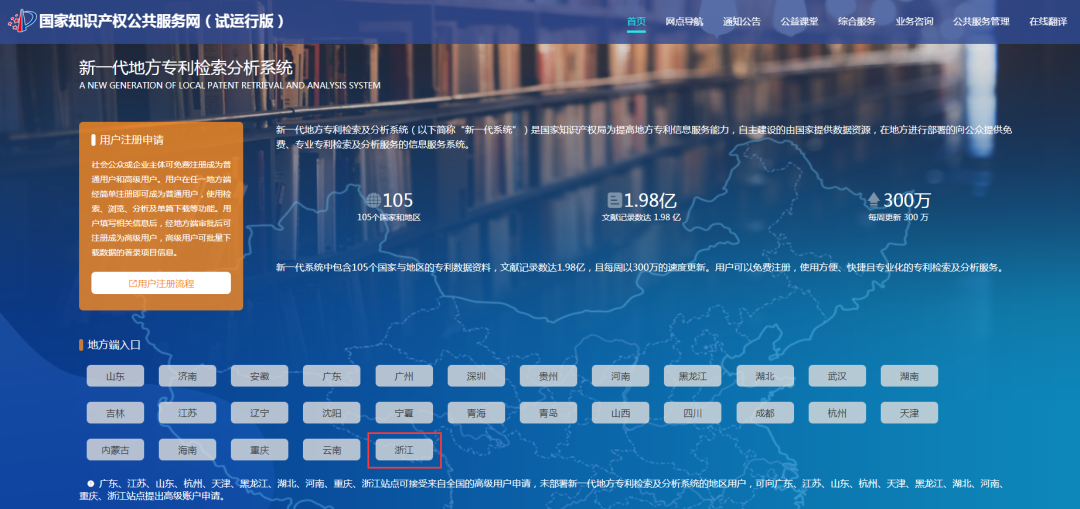Choose the 河南 entry button

[621, 376]
